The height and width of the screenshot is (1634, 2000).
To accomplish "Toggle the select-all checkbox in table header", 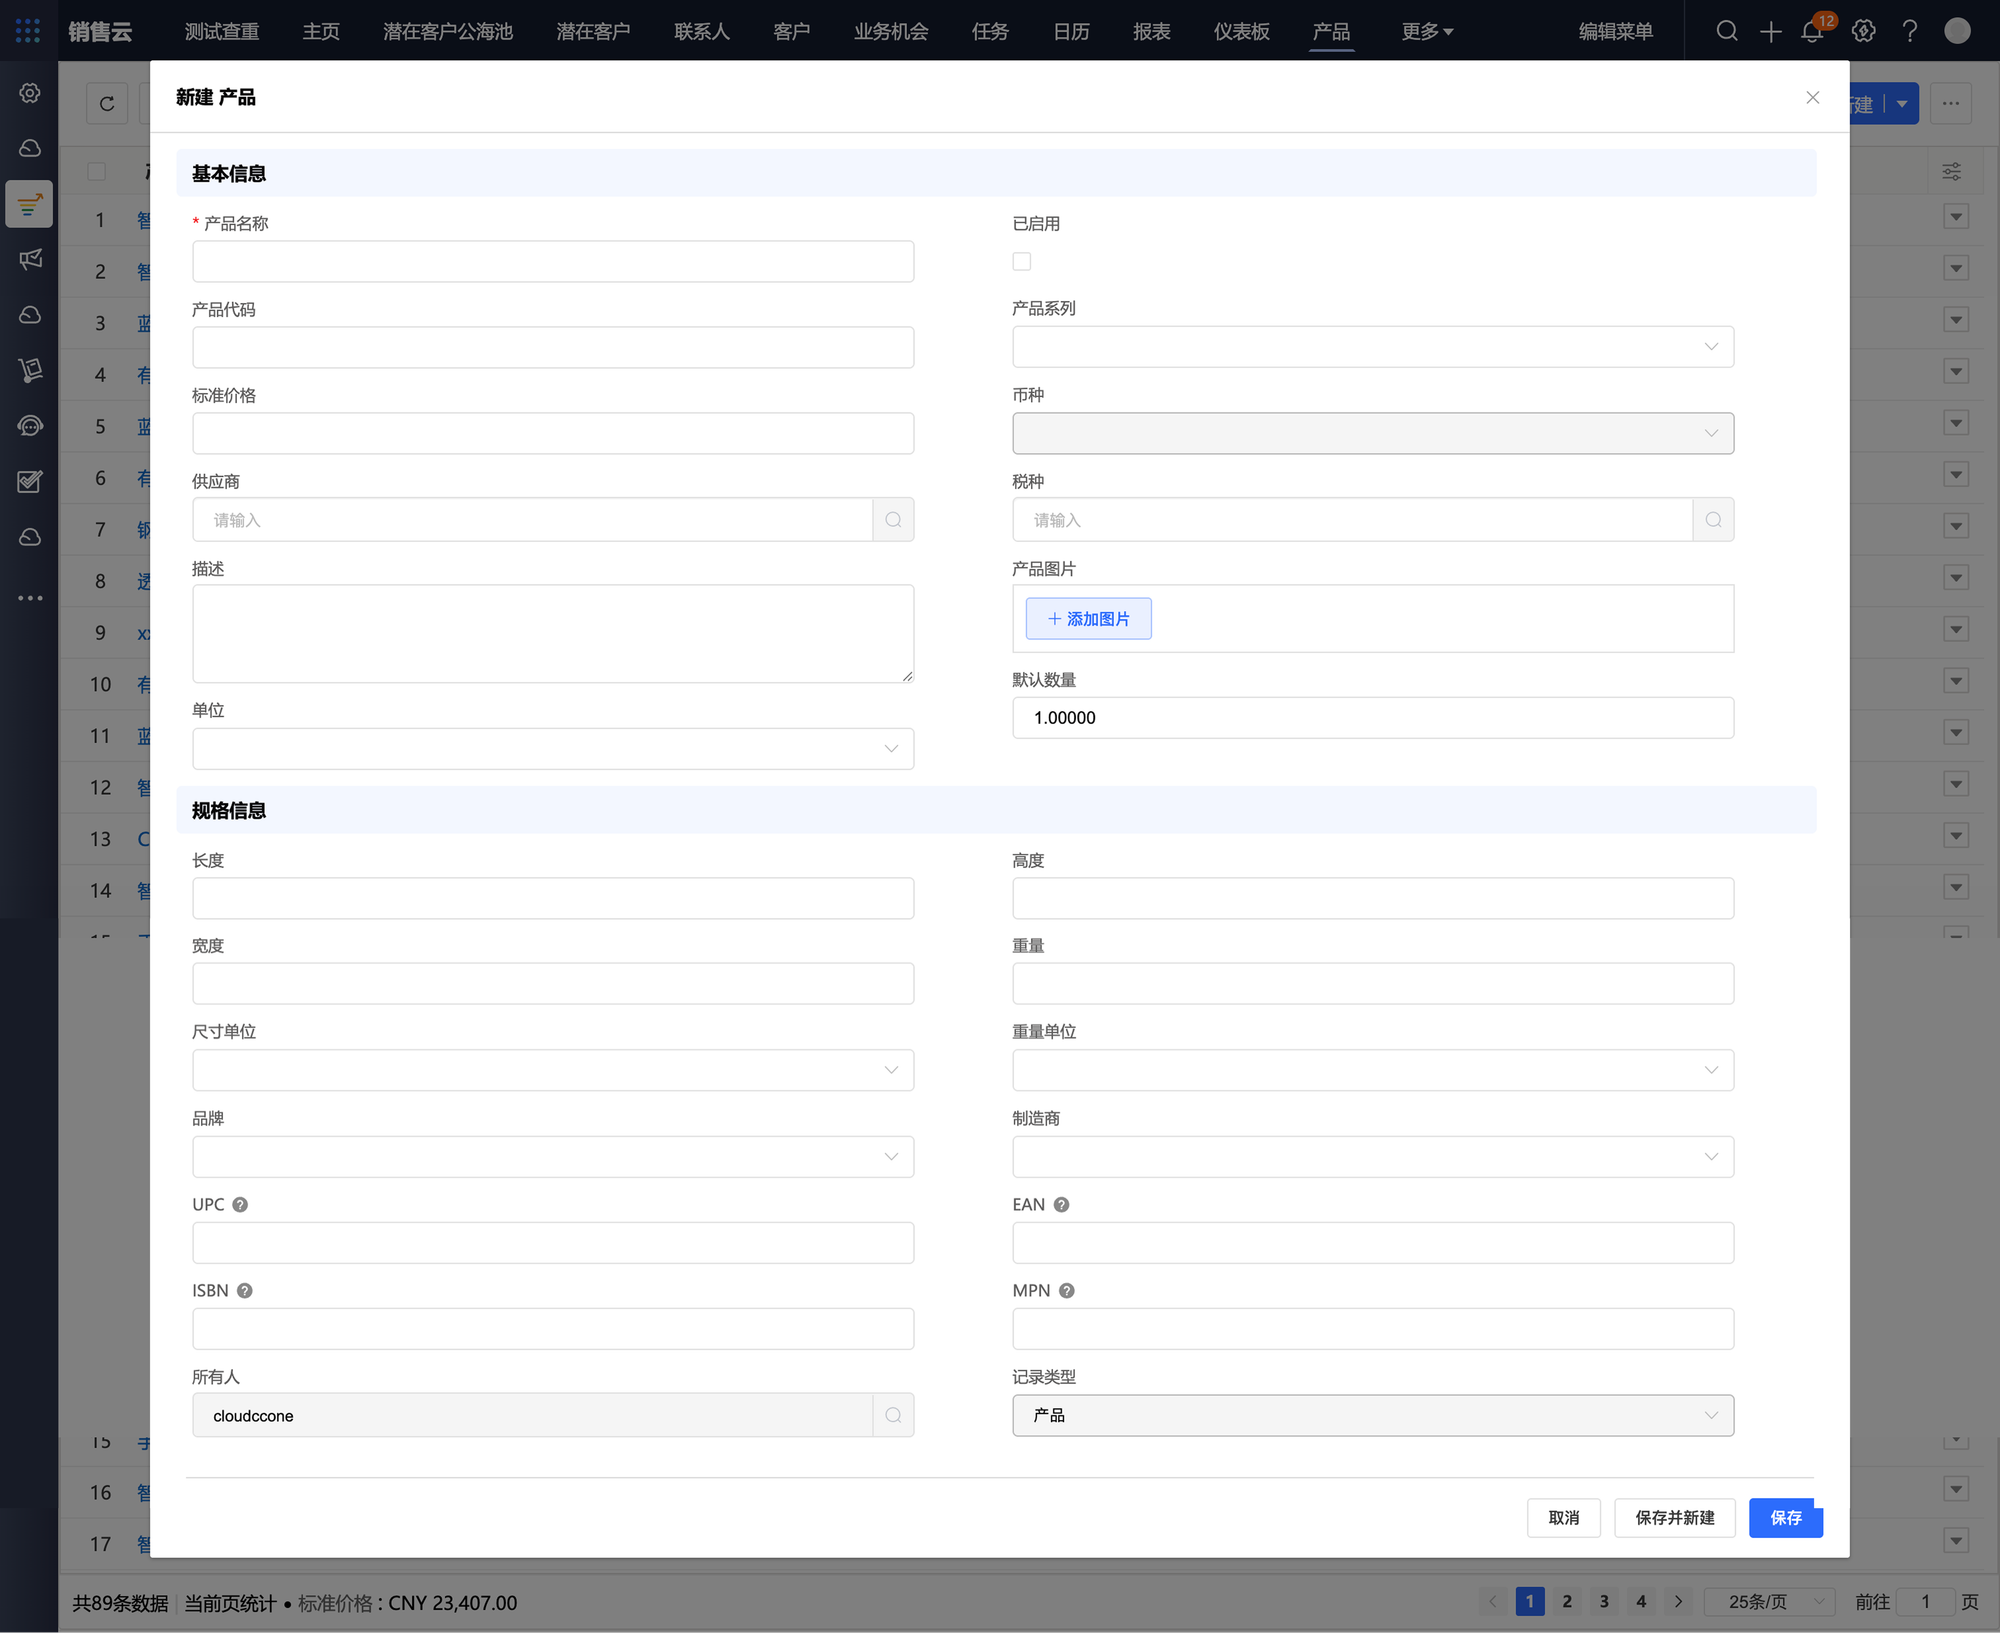I will 97,171.
